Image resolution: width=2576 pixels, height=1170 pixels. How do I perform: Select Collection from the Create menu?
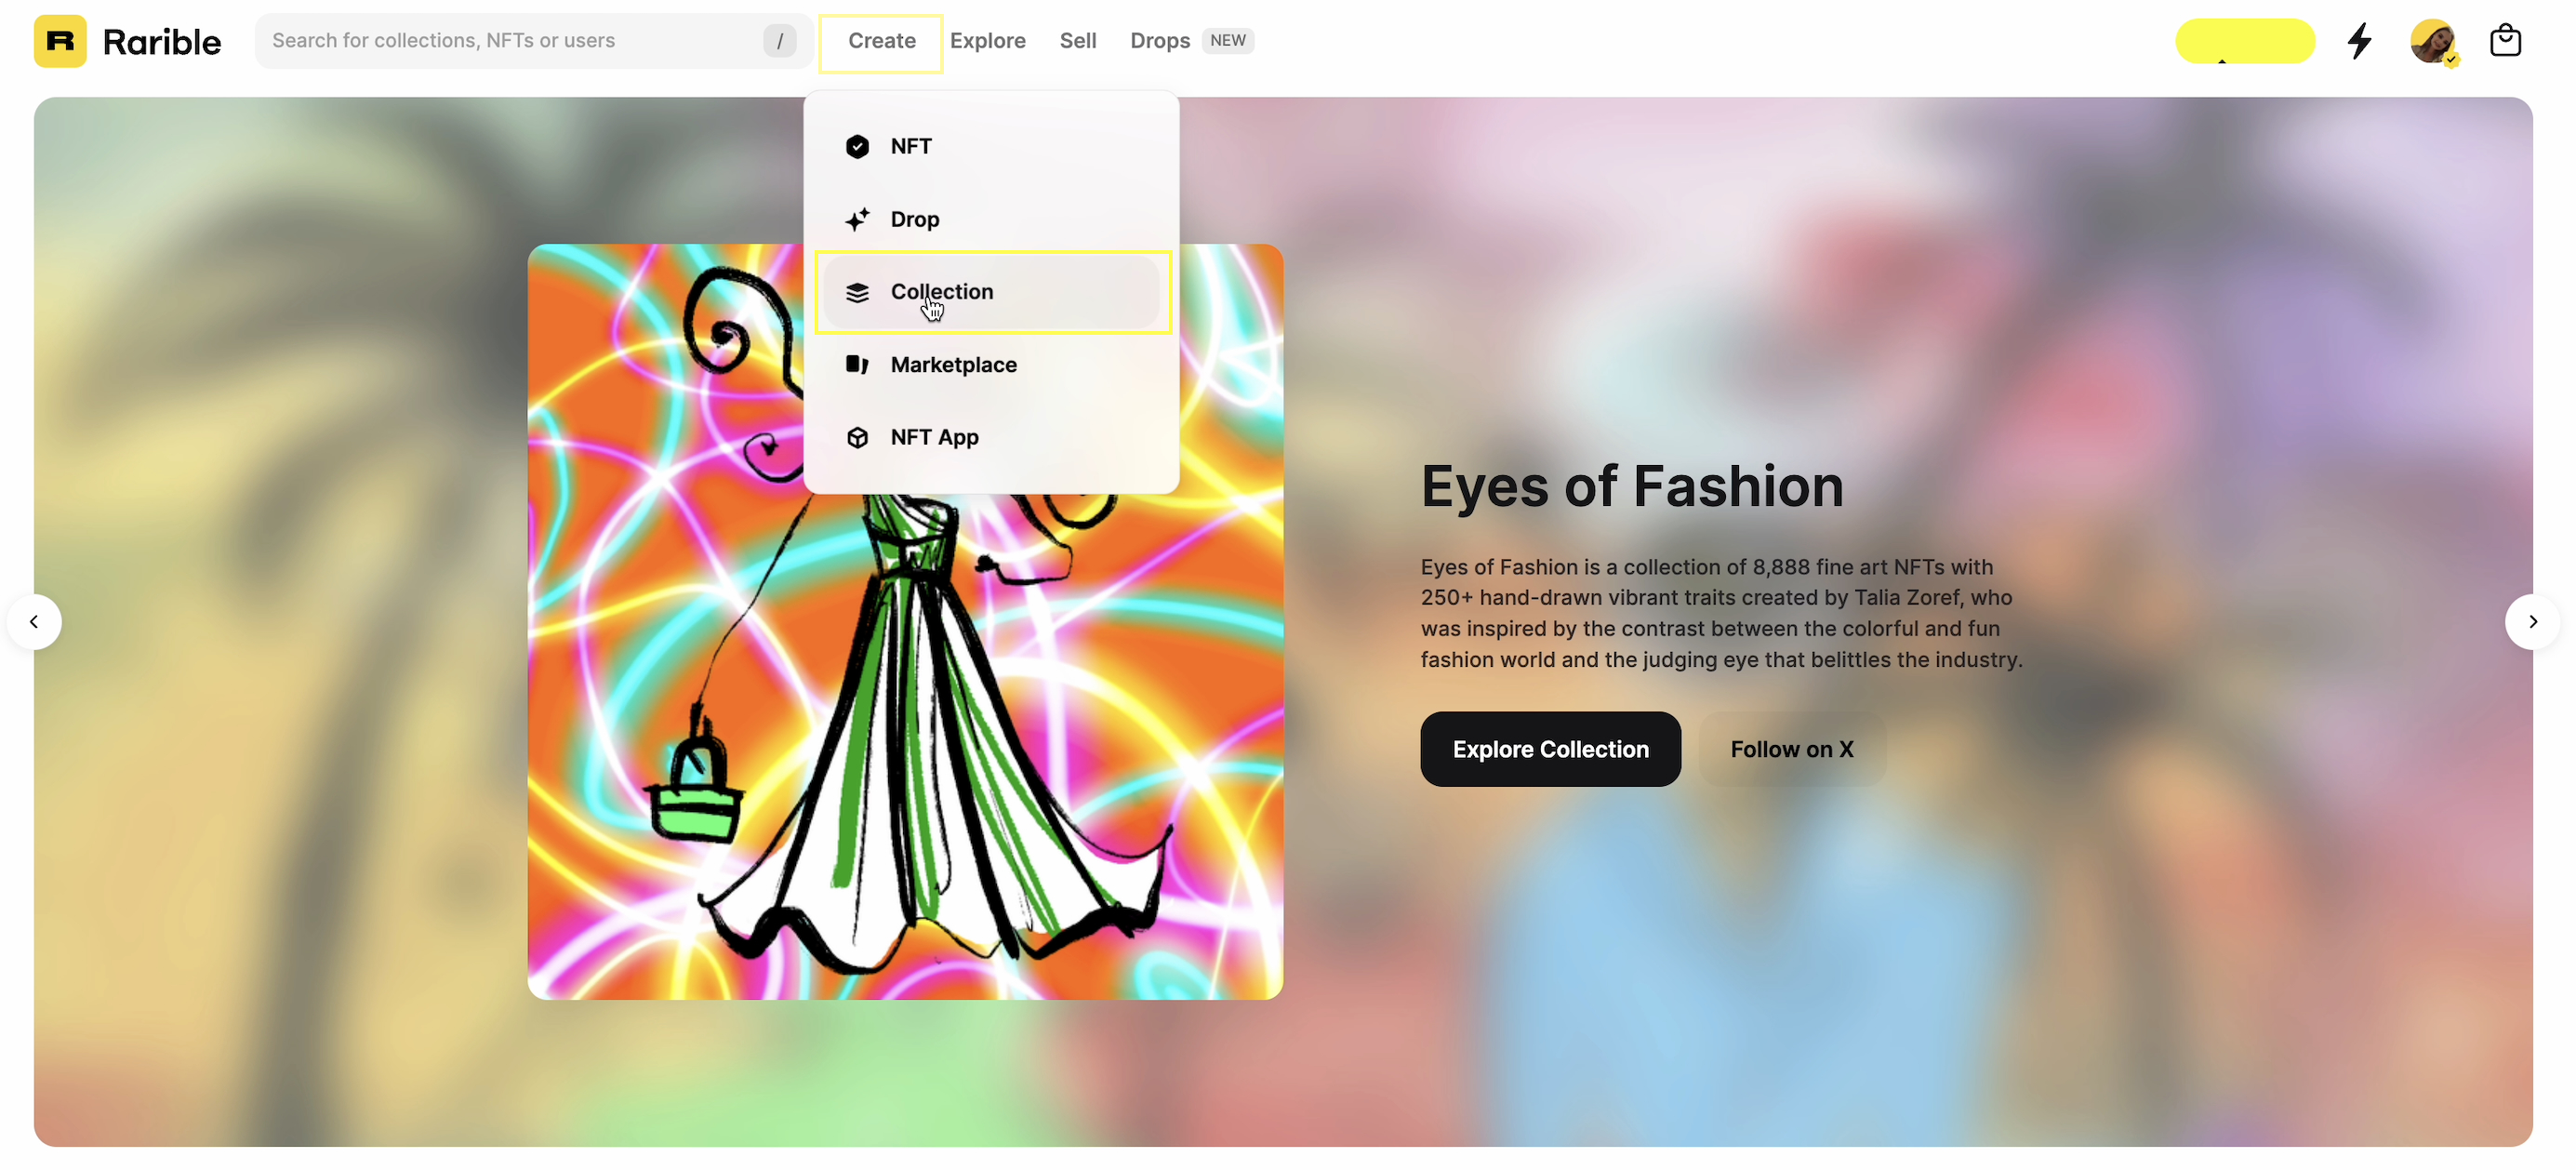pyautogui.click(x=941, y=291)
